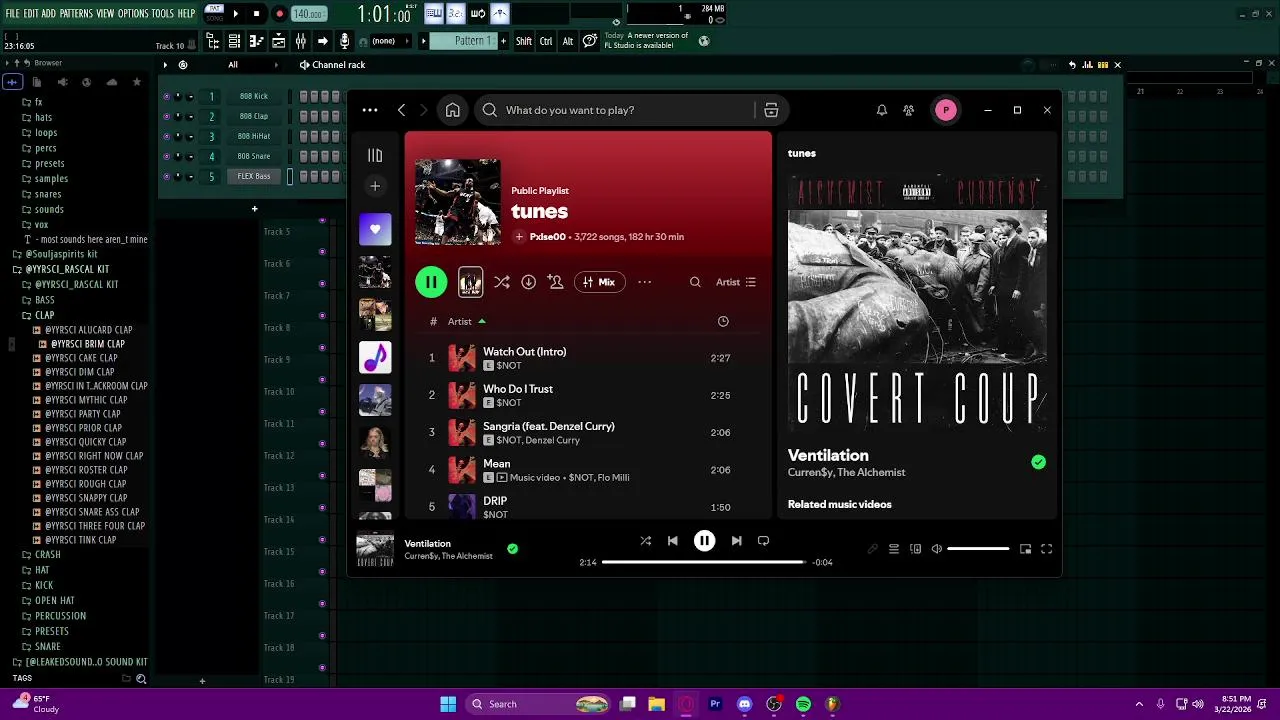Click the Spotify Home icon

(453, 110)
